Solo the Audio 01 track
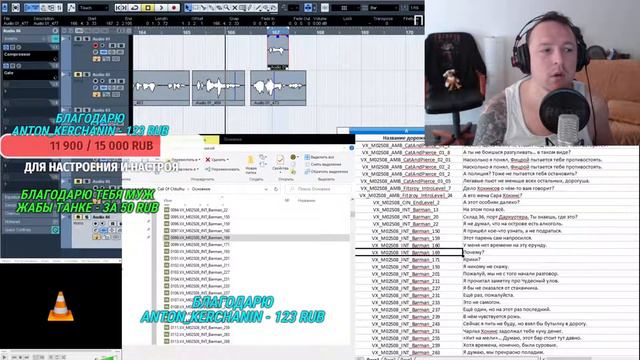 pyautogui.click(x=87, y=39)
